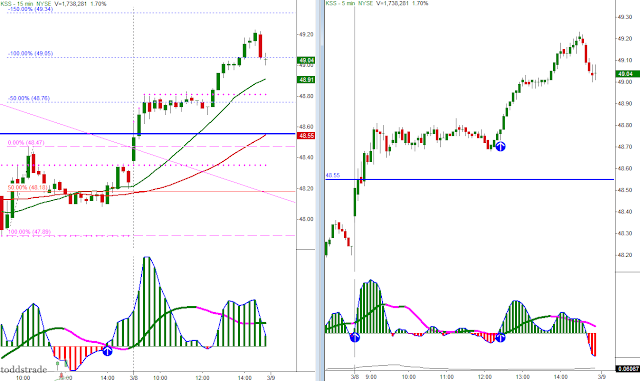The width and height of the screenshot is (640, 381).
Task: Click the 48.55 line label on the 5-min chart
Action: [x=333, y=175]
